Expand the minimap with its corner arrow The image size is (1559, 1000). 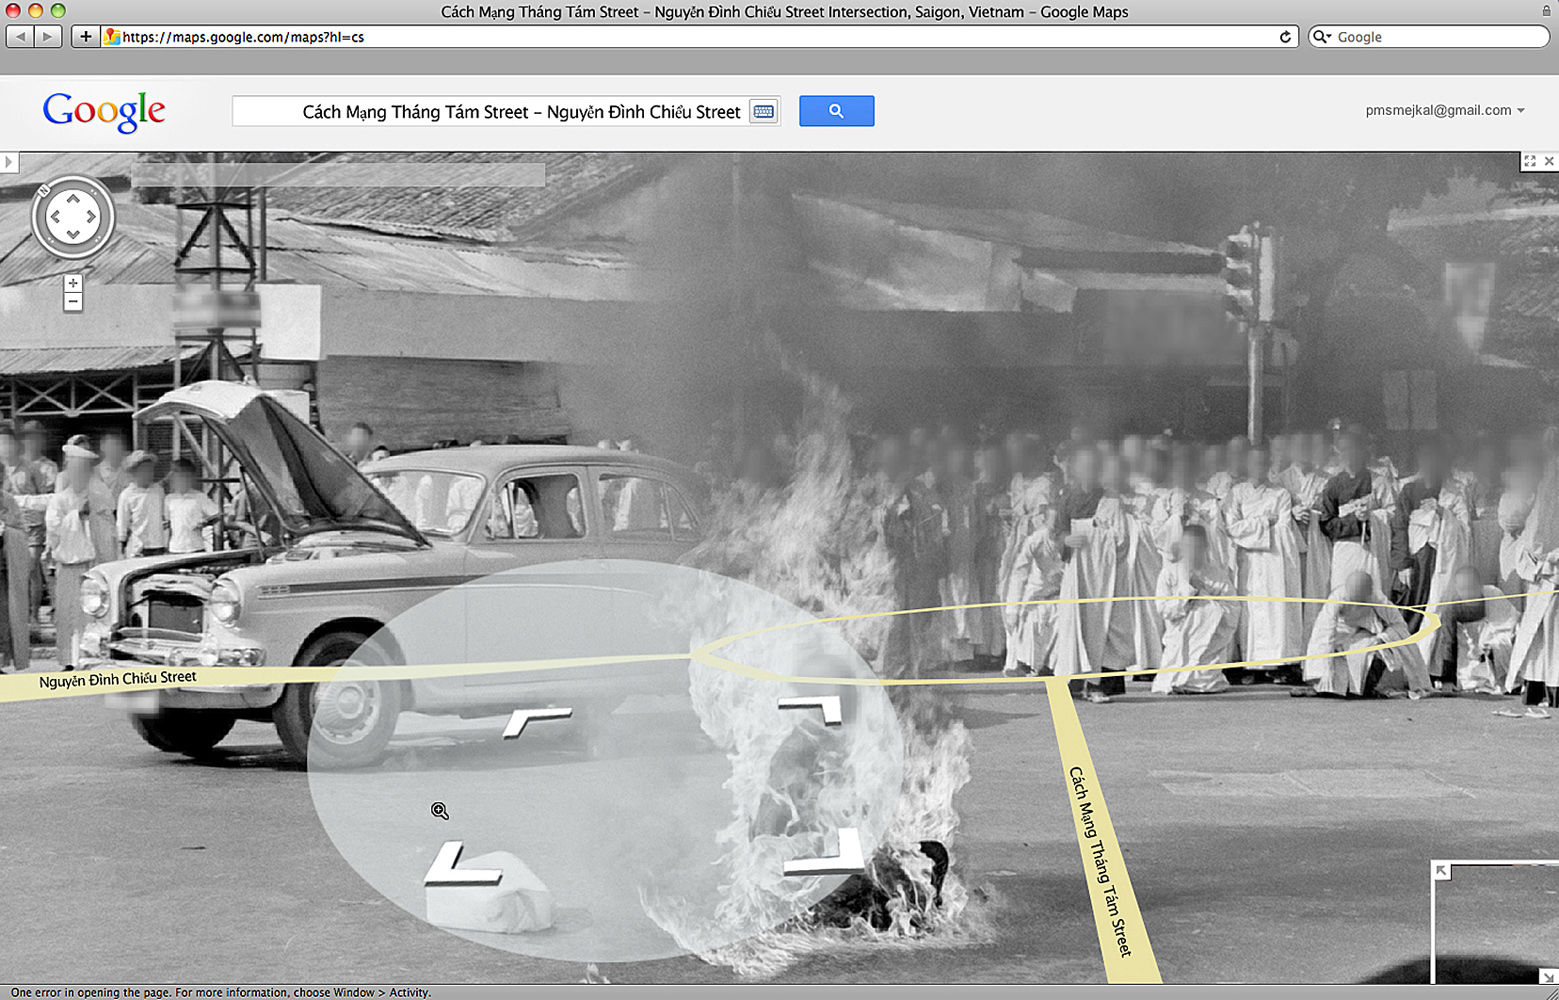coord(1442,871)
